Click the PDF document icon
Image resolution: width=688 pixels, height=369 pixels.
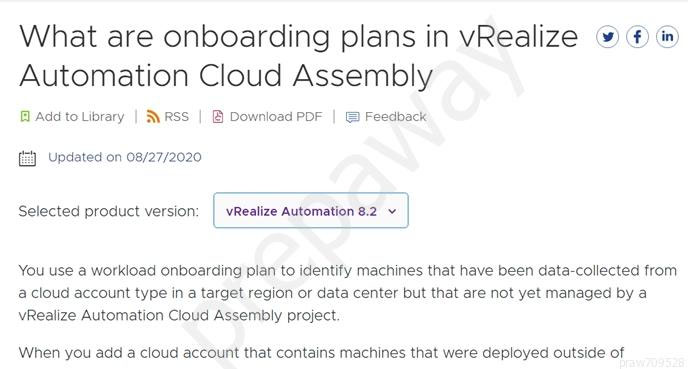[218, 116]
